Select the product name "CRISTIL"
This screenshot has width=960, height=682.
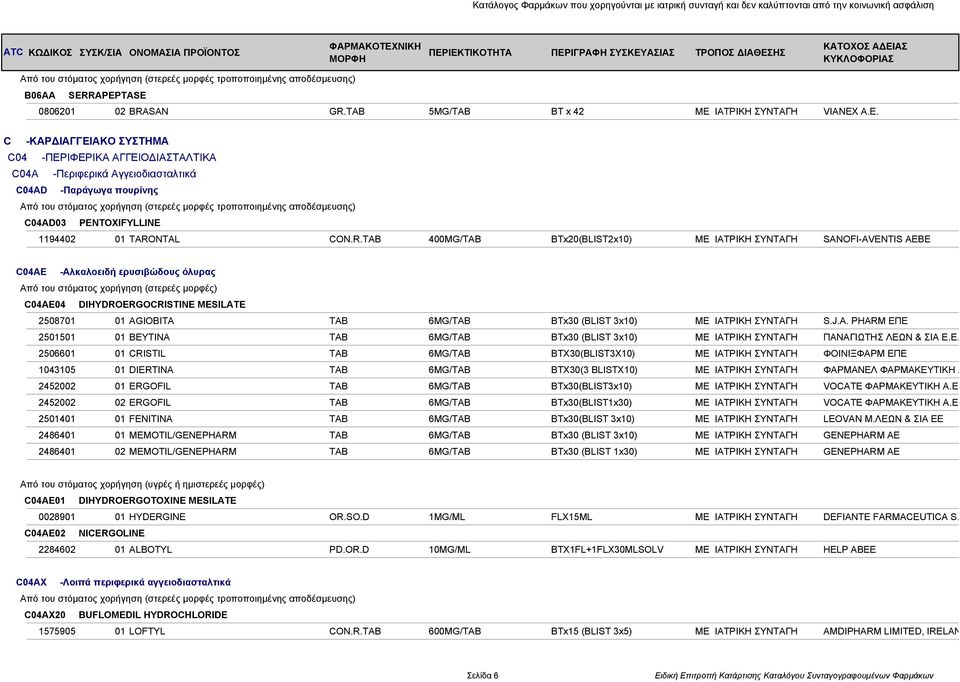tap(147, 354)
